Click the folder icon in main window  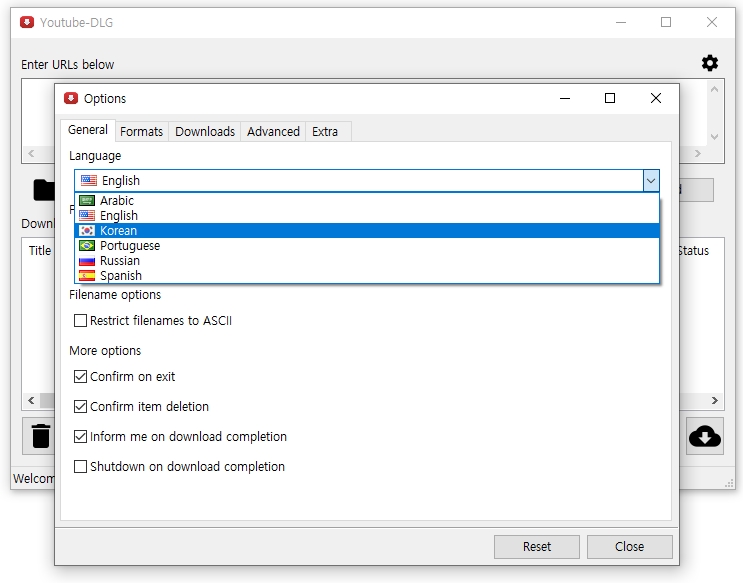pos(44,190)
